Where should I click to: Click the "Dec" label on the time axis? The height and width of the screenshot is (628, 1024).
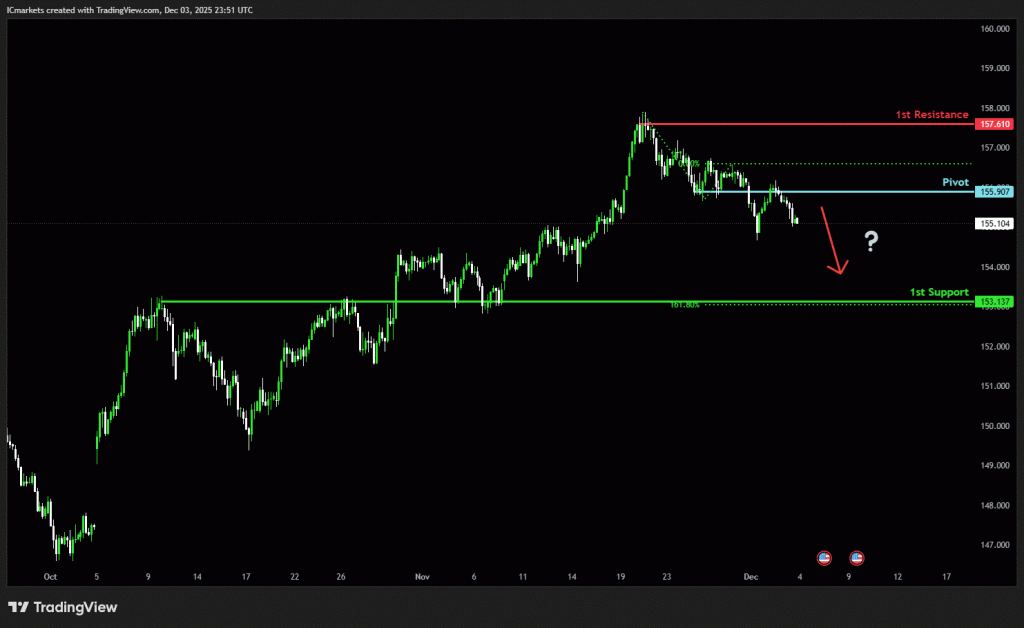tap(750, 577)
